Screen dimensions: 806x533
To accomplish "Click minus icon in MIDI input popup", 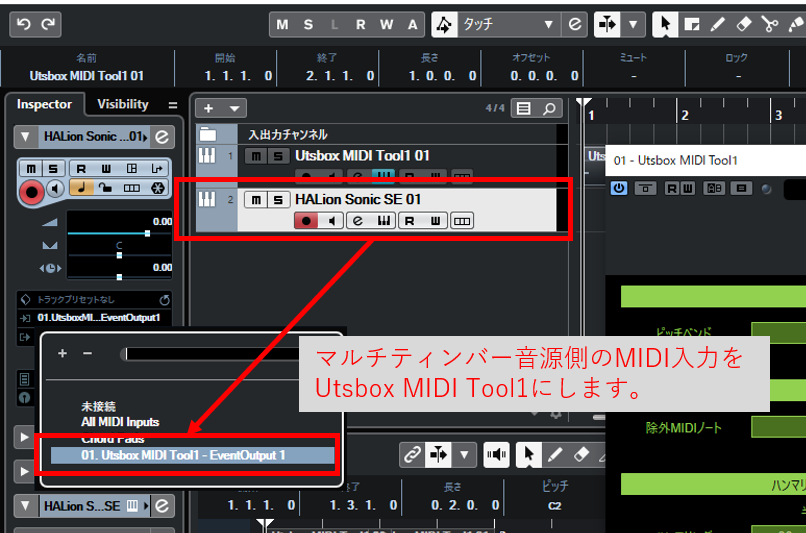I will click(87, 353).
